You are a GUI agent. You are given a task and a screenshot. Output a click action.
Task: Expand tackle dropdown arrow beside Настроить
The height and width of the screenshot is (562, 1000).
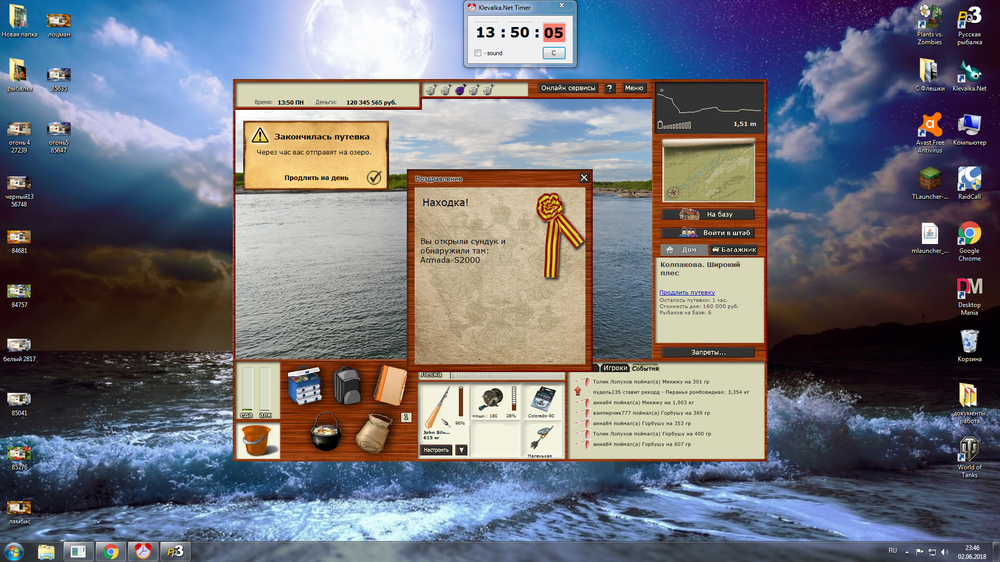(461, 450)
